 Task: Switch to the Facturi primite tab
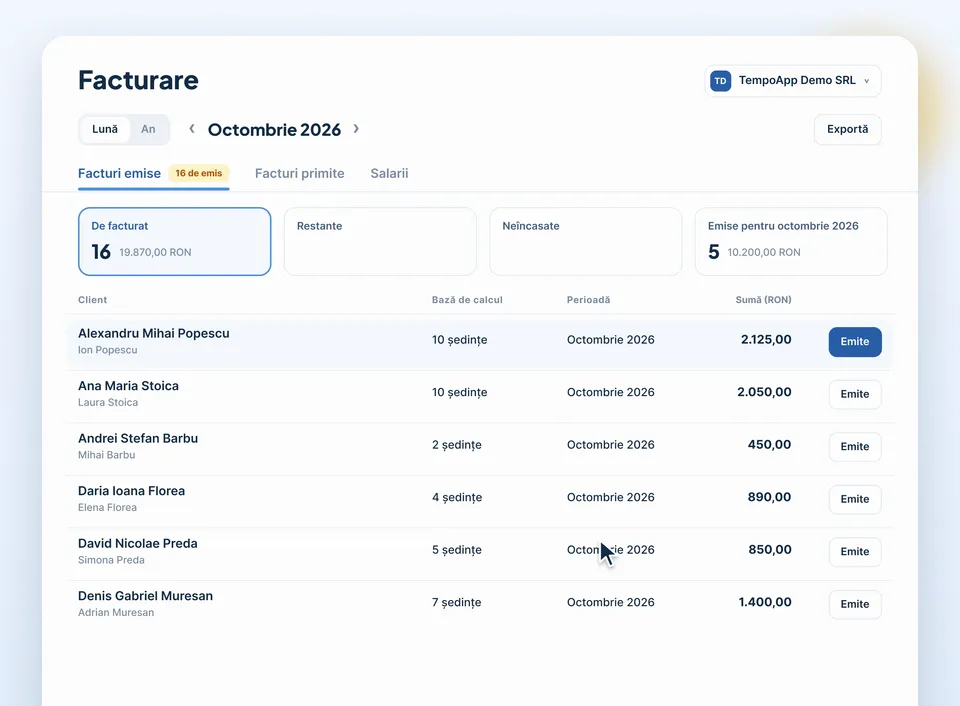point(299,173)
